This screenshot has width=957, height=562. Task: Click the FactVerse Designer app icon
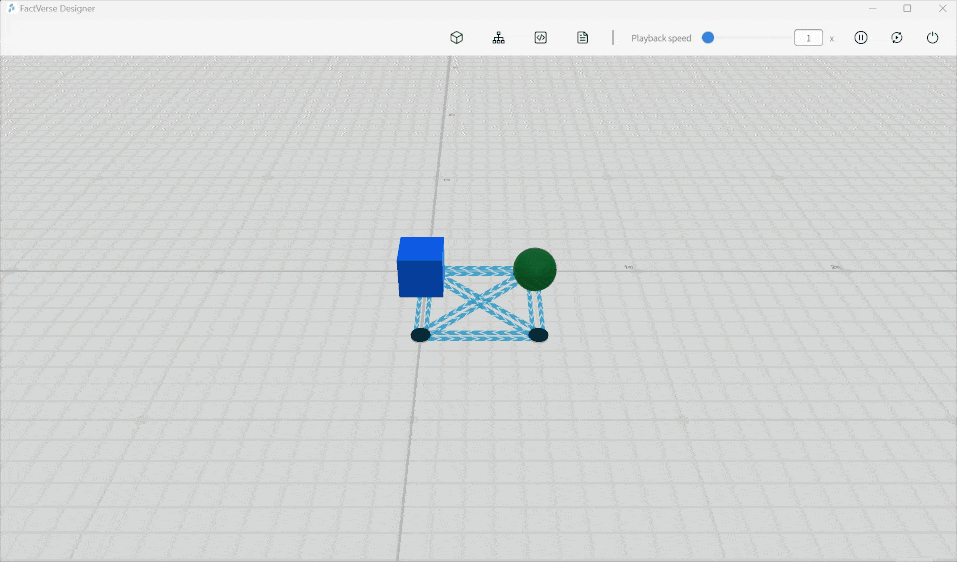[x=11, y=9]
